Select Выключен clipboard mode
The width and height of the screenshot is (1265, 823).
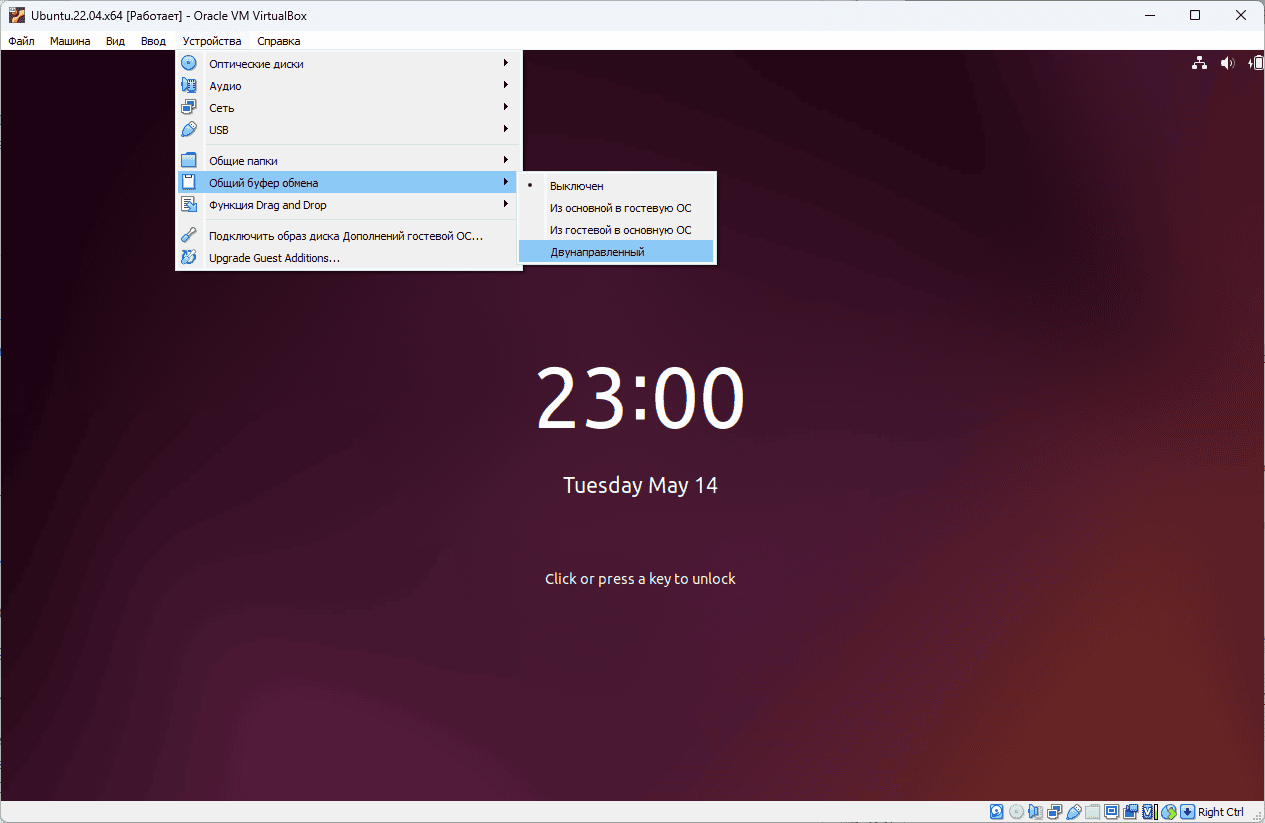tap(617, 186)
